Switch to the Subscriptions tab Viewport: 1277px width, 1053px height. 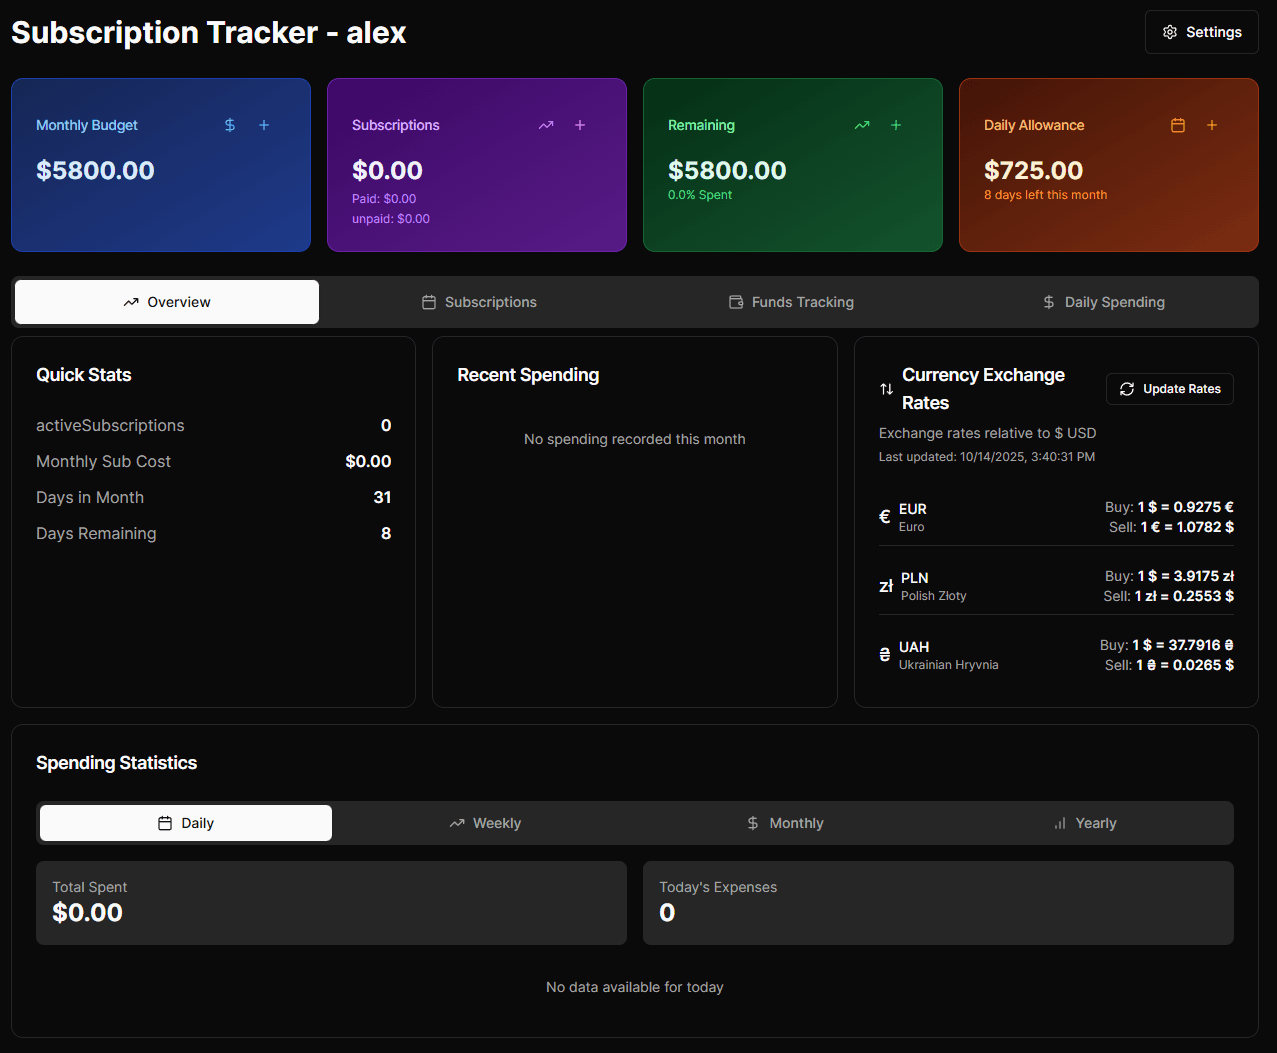[x=479, y=301]
